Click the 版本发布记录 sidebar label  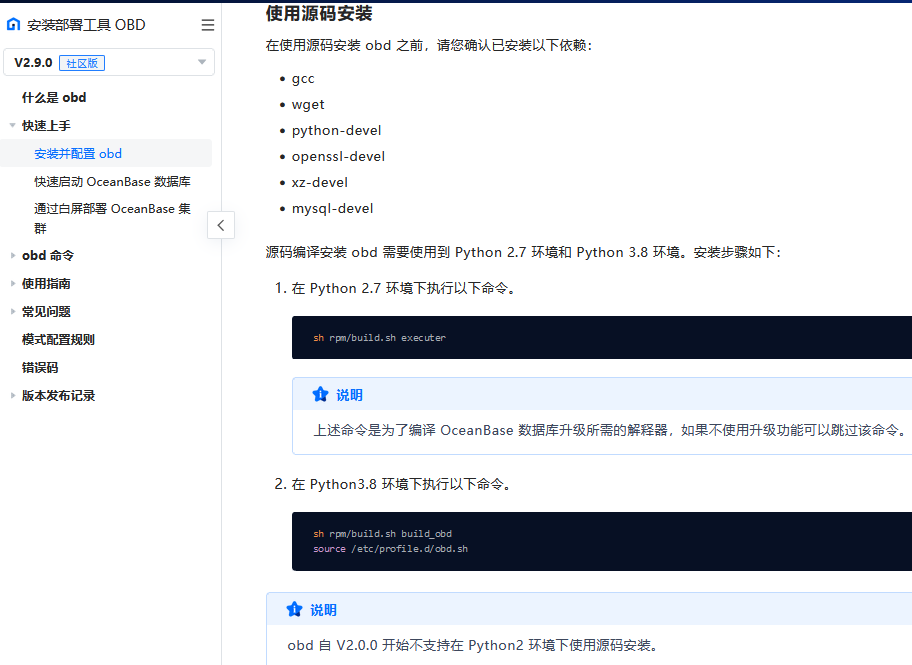point(59,396)
